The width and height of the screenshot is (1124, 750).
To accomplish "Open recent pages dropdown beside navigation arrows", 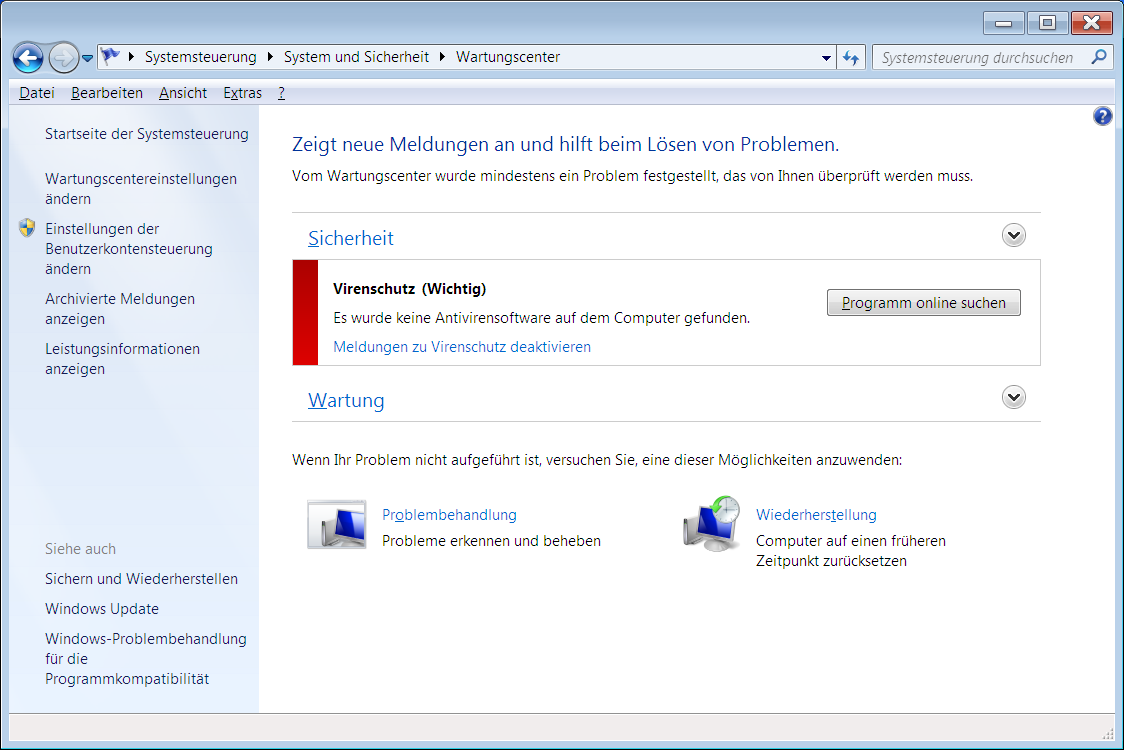I will (x=87, y=58).
